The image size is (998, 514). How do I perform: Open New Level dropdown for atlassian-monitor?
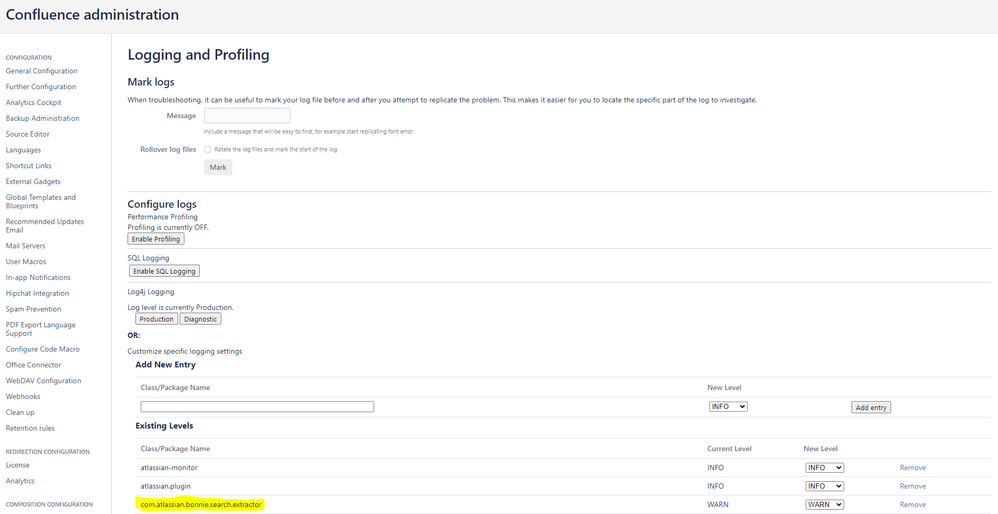pos(824,468)
